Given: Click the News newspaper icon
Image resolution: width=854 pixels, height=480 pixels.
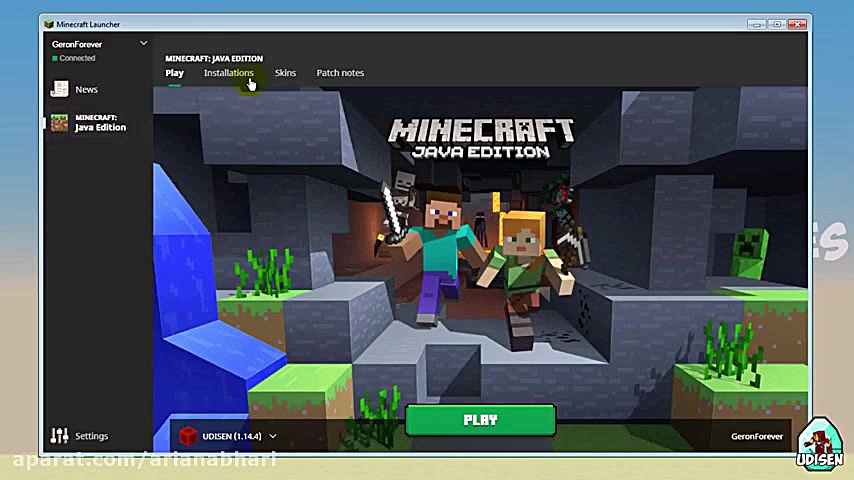Looking at the screenshot, I should (x=59, y=89).
